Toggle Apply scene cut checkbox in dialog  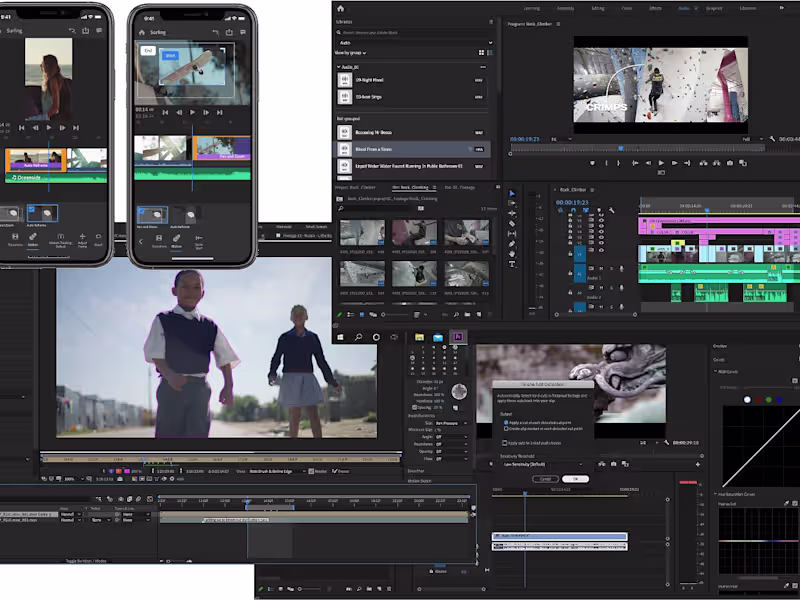pos(506,422)
